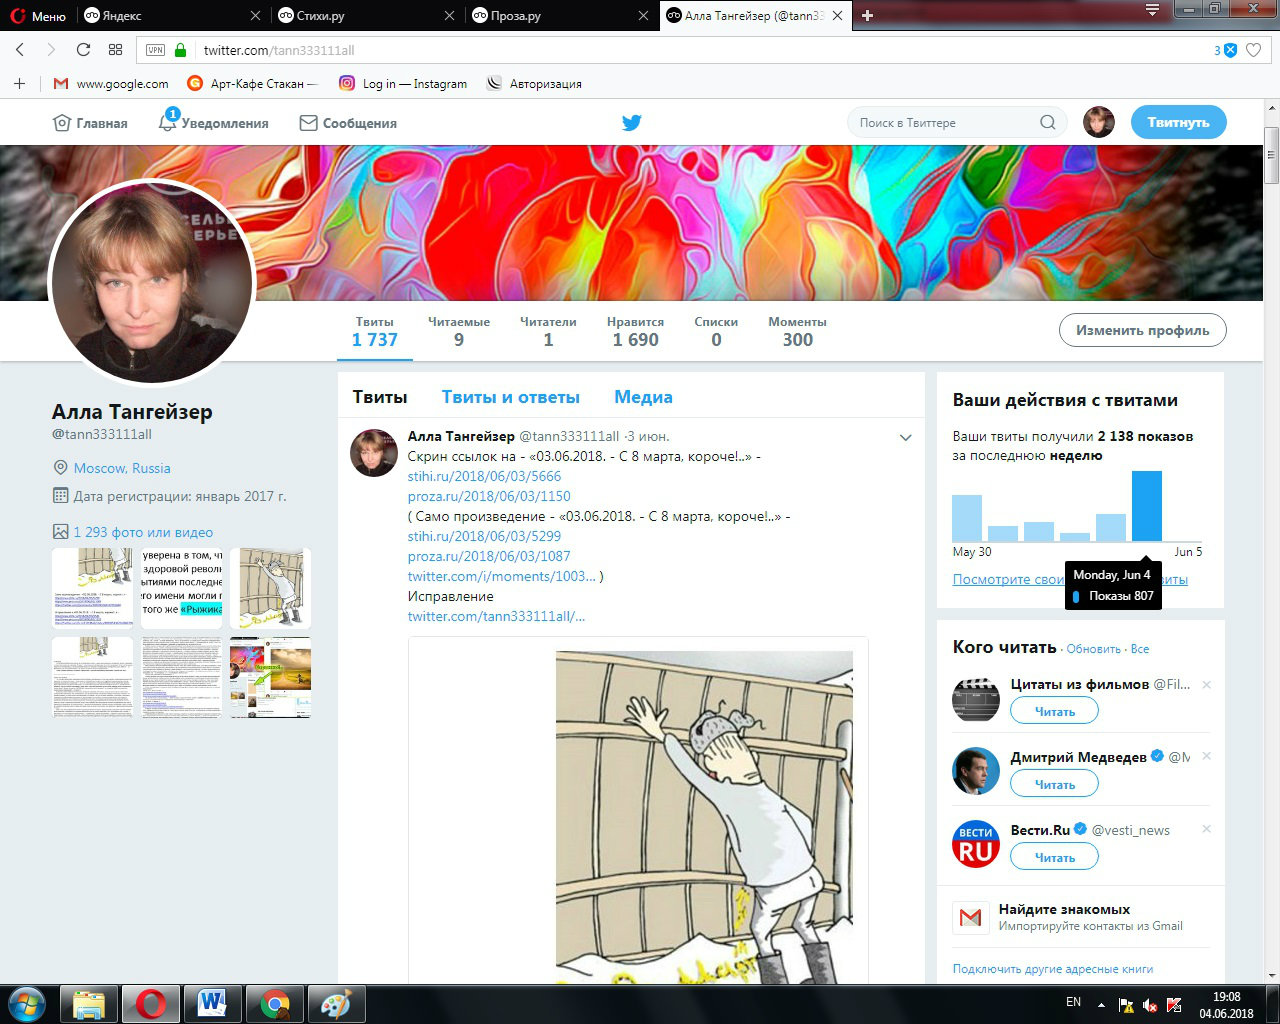The width and height of the screenshot is (1280, 1024).
Task: Open the Opera Меню button
Action: tap(38, 15)
